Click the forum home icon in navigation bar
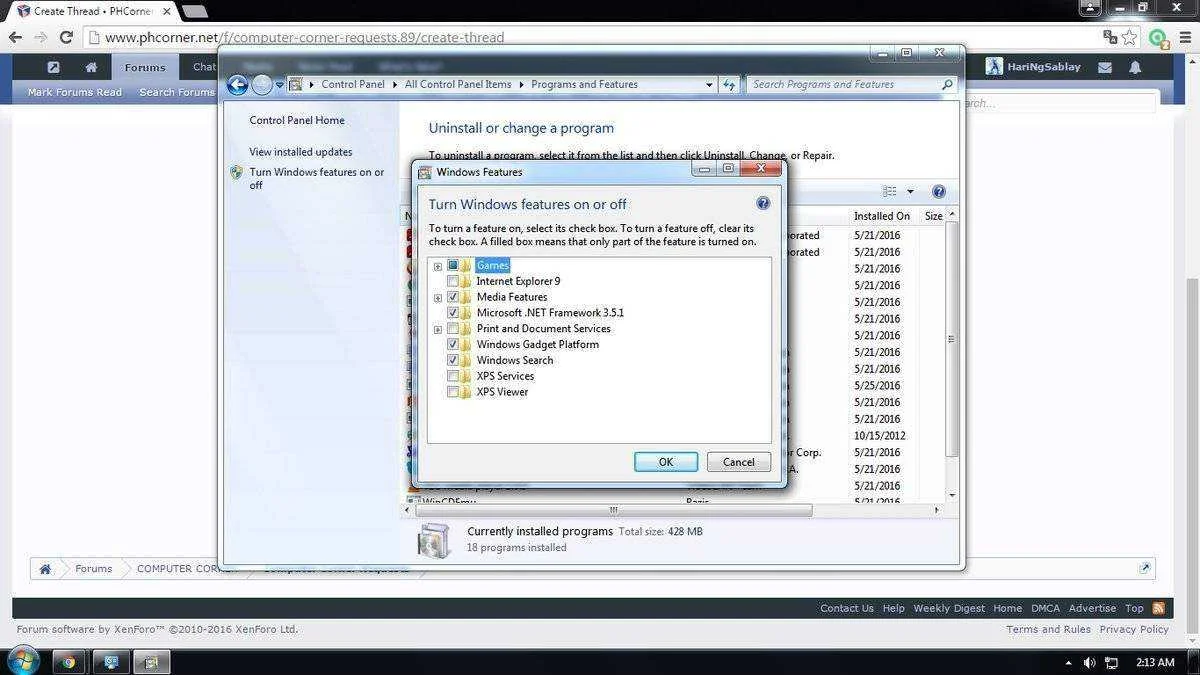Image resolution: width=1200 pixels, height=675 pixels. tap(91, 67)
